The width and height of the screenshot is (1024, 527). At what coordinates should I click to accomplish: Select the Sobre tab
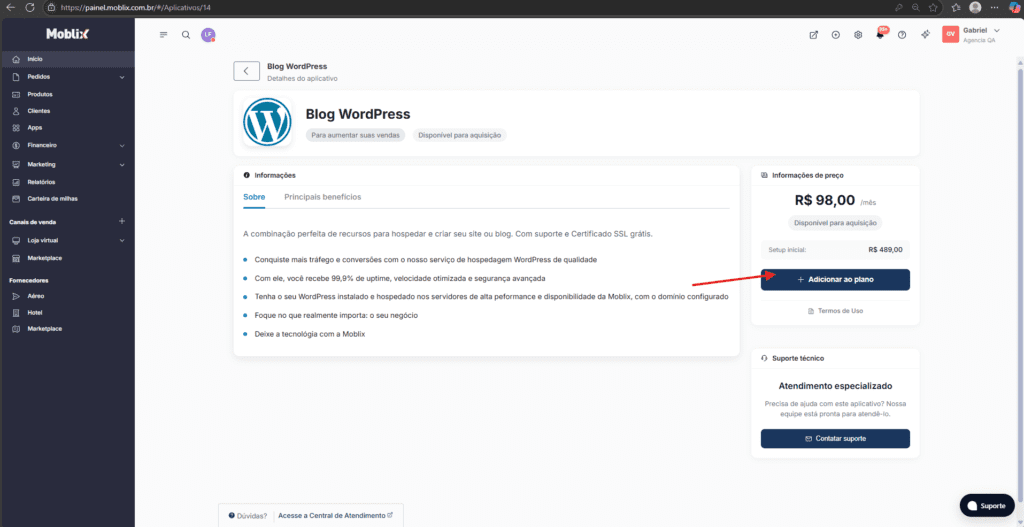point(254,197)
